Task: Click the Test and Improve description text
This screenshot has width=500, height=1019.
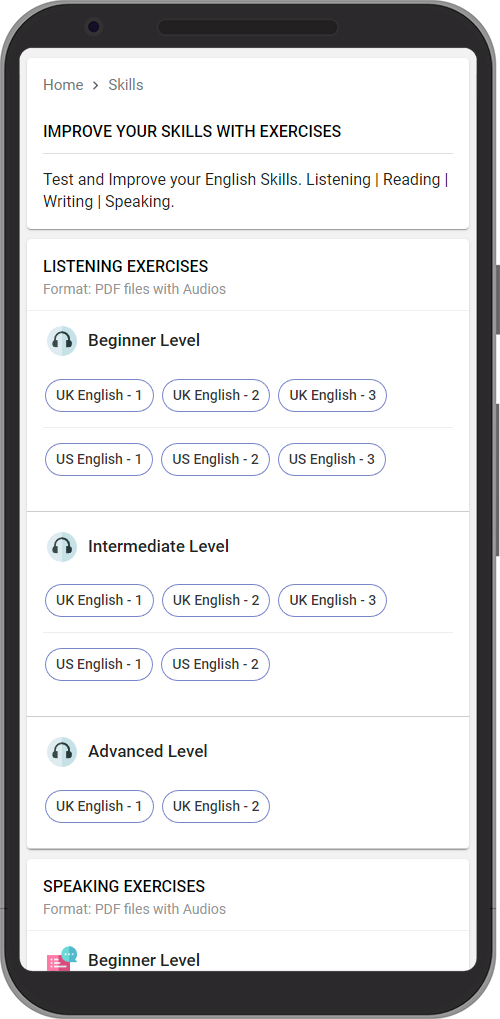Action: coord(246,190)
